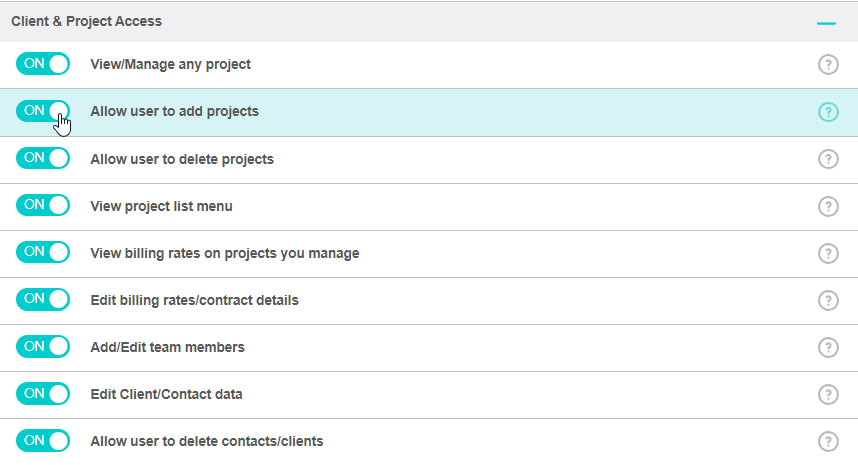Show help for delete contacts/clients permission

[828, 441]
